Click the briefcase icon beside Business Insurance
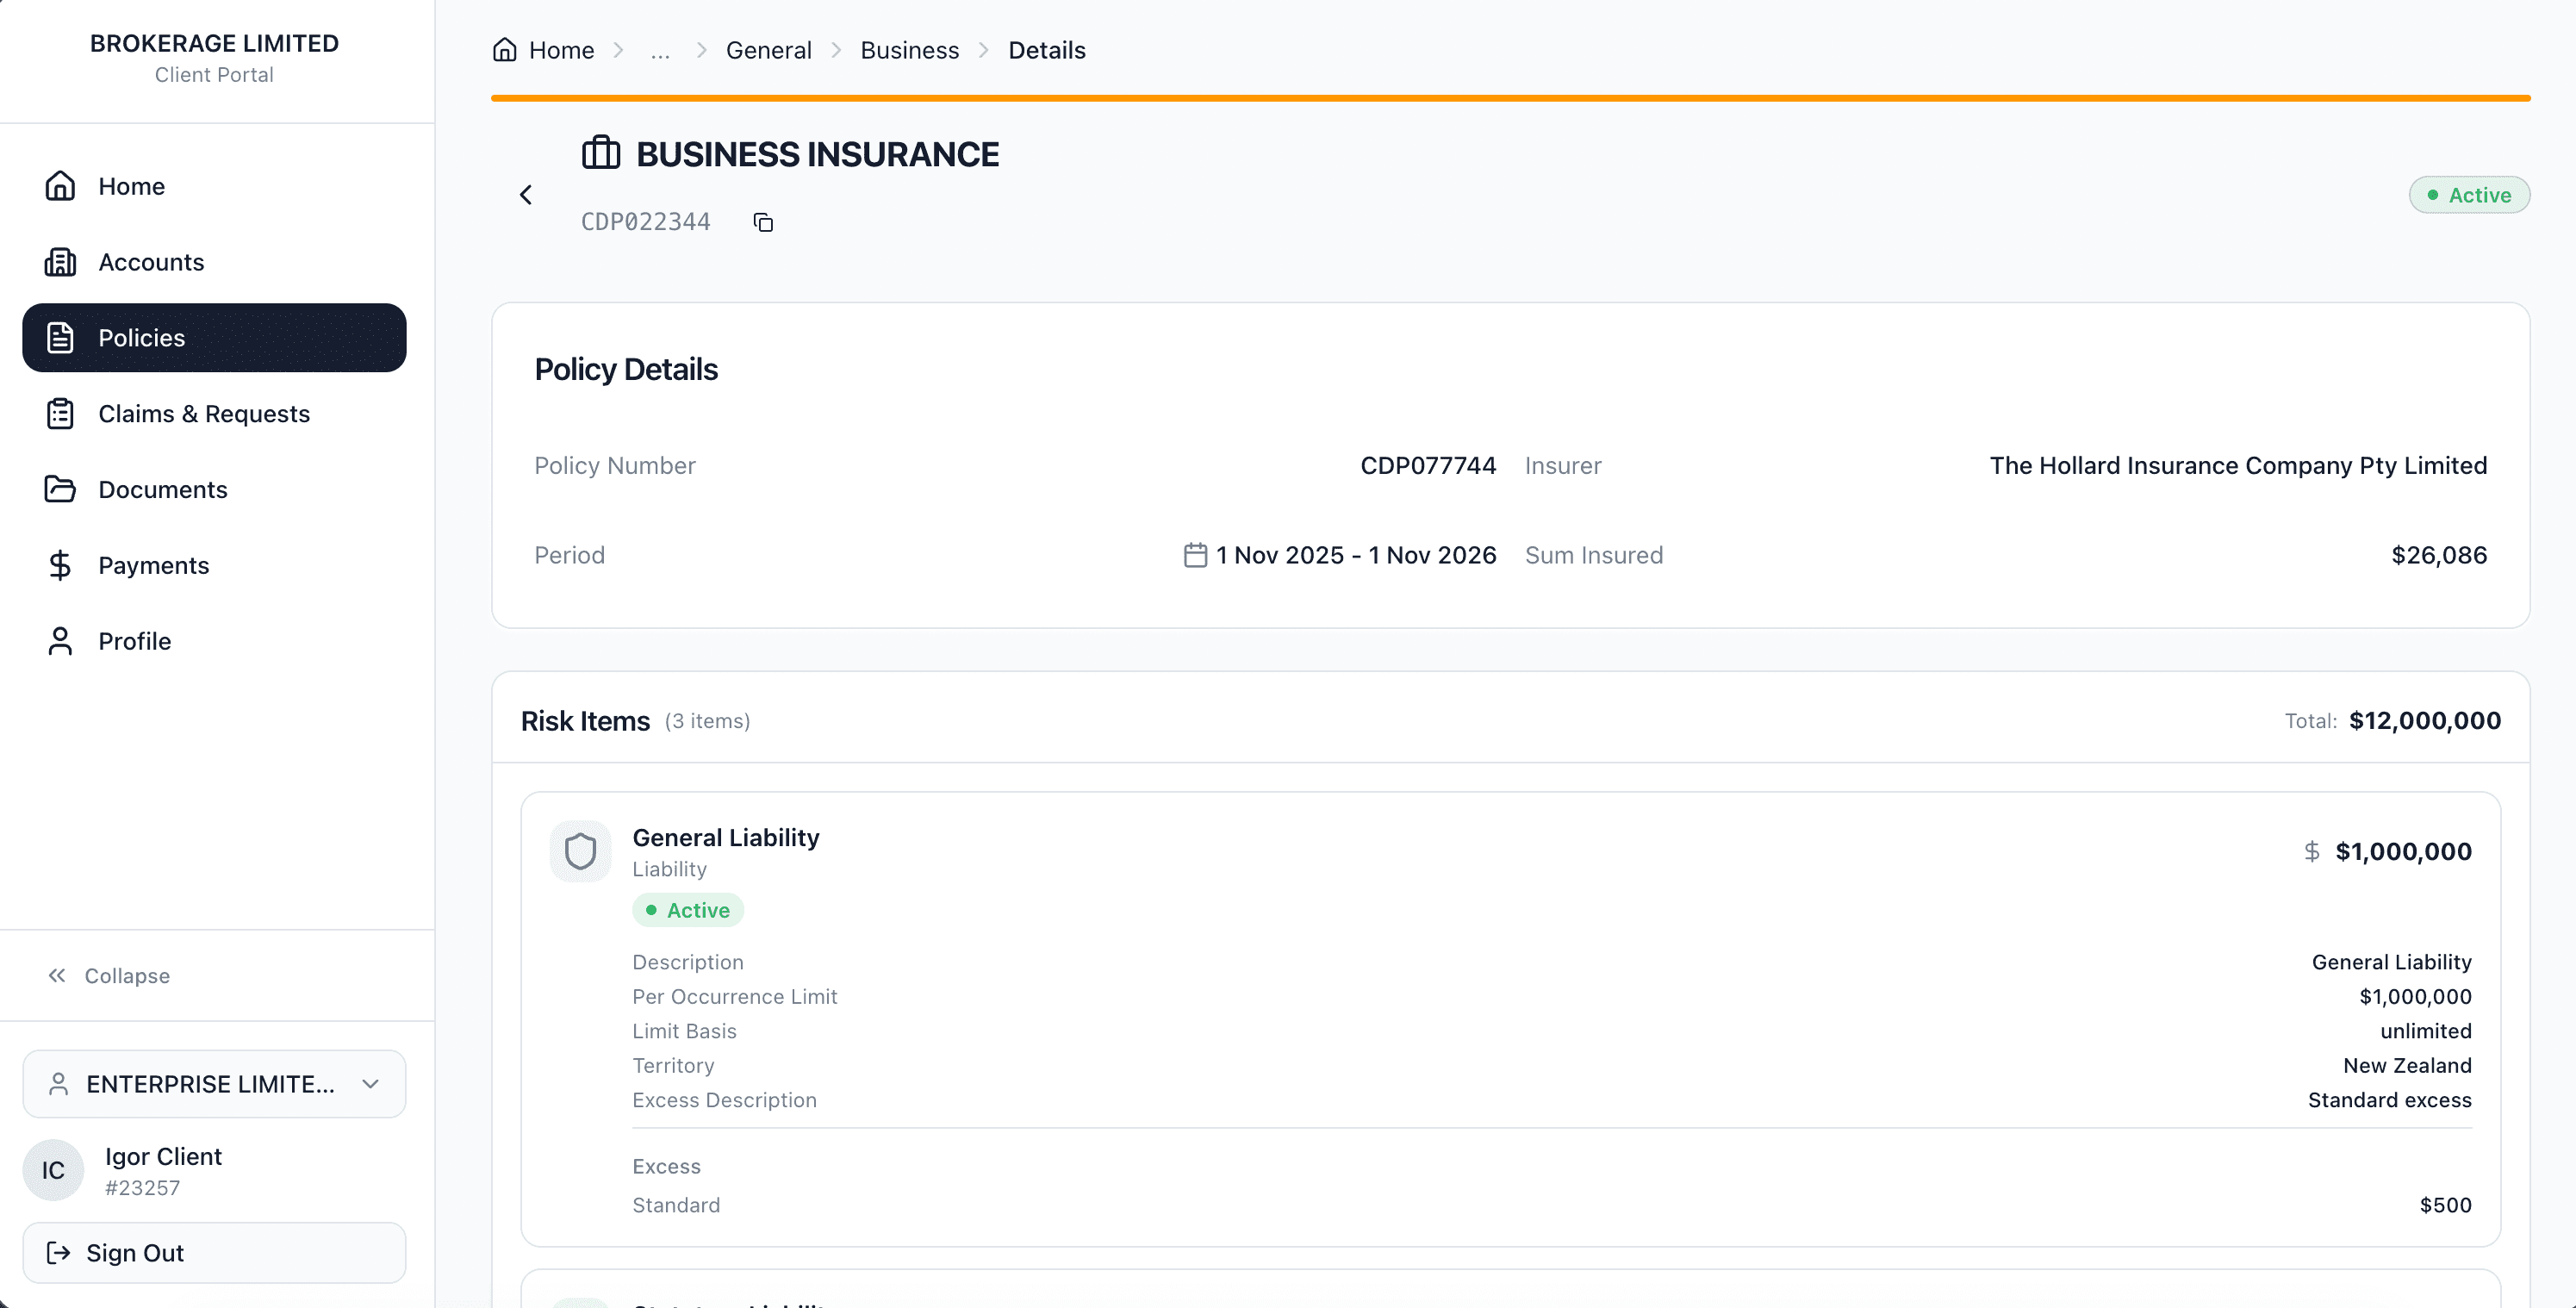The image size is (2576, 1308). click(601, 152)
